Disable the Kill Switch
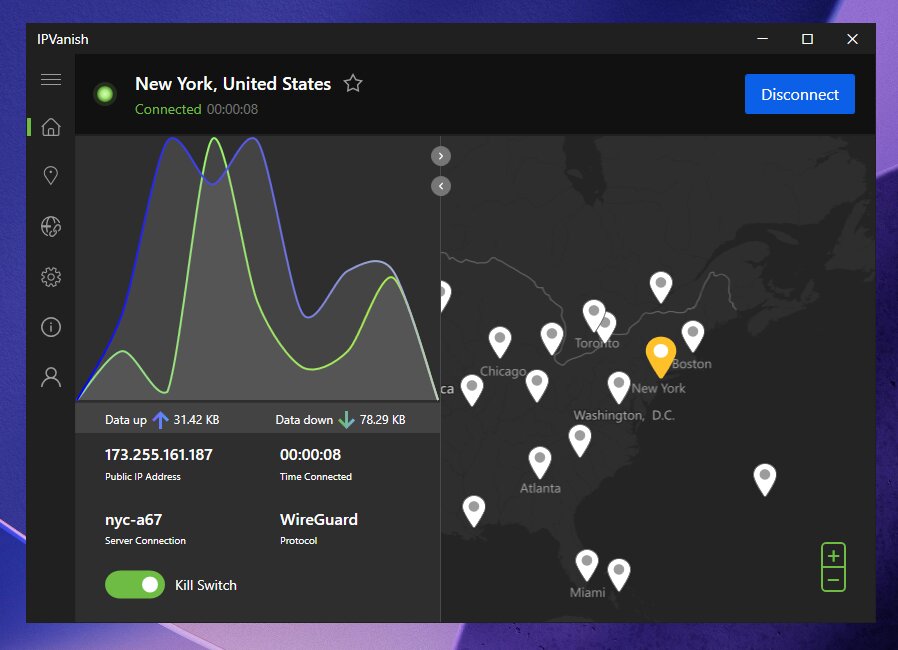Screen dimensions: 898x650 coord(135,585)
